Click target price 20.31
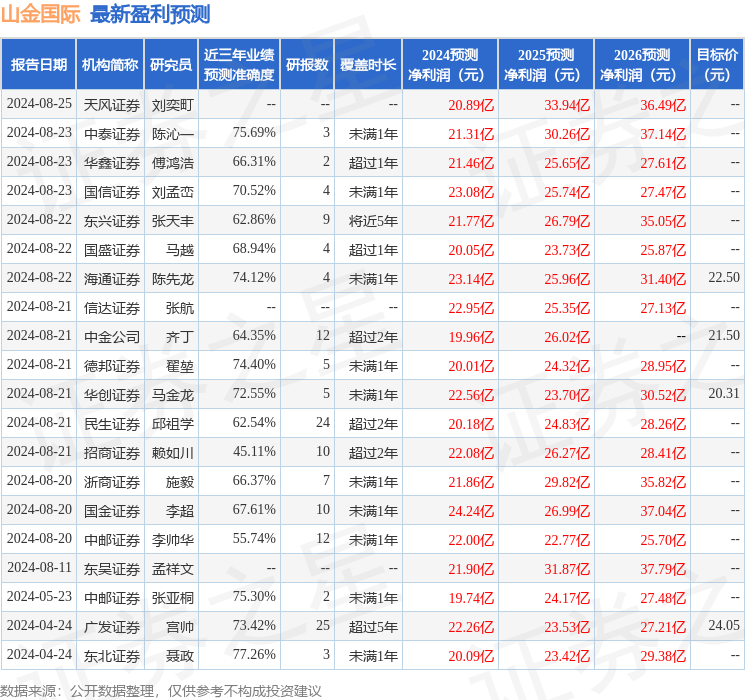This screenshot has height=700, width=745. tap(724, 393)
